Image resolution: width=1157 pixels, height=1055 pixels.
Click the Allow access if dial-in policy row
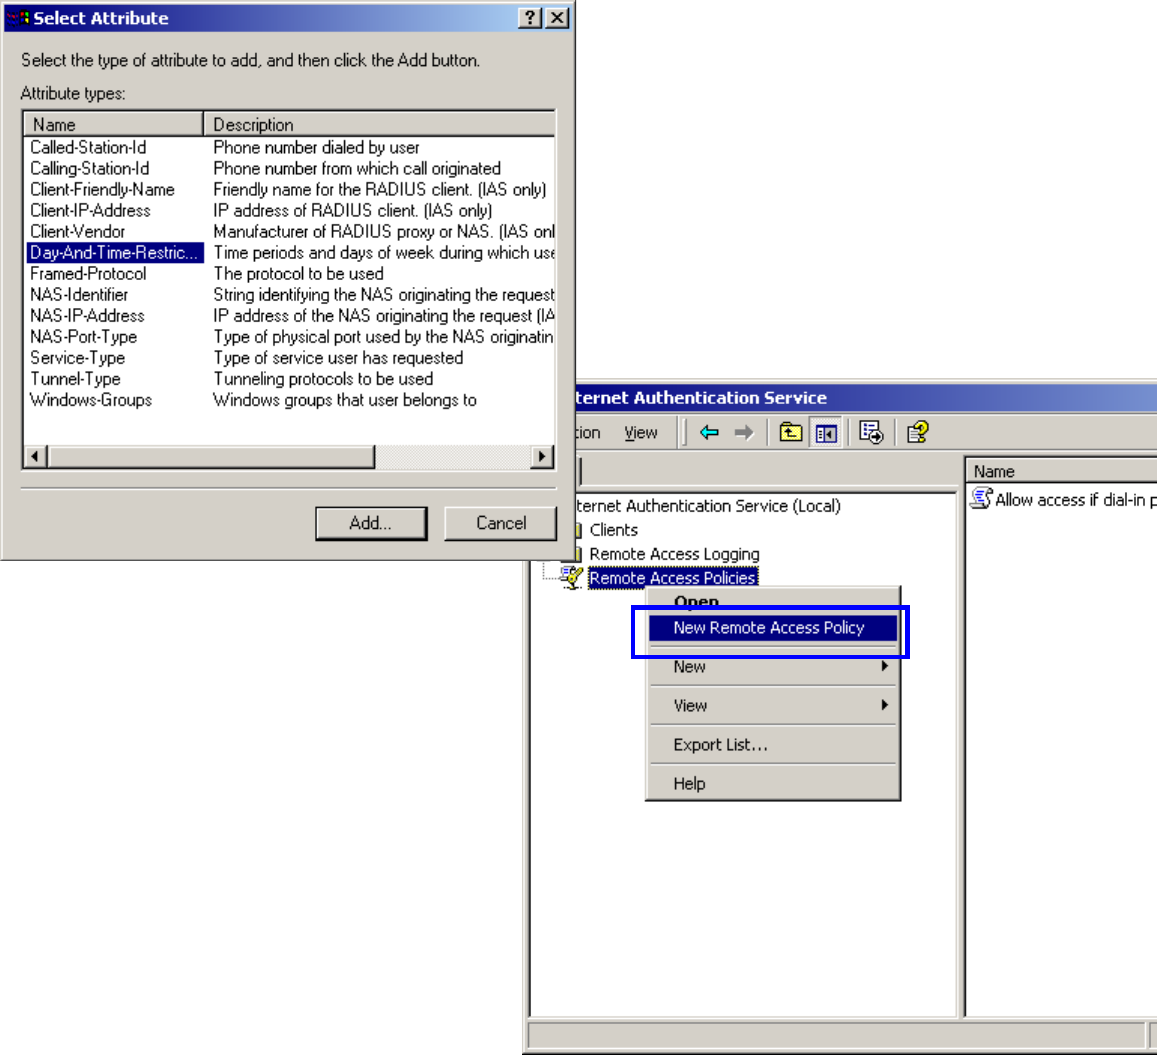[x=1063, y=499]
